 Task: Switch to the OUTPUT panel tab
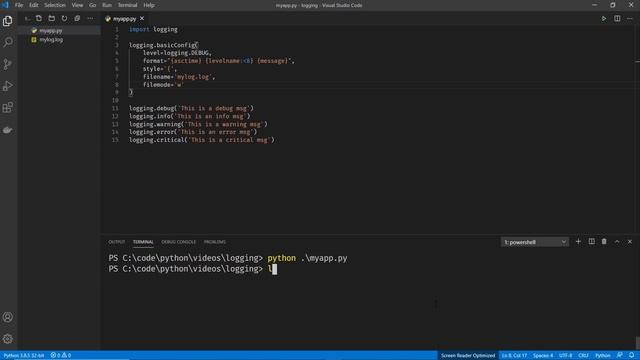116,242
